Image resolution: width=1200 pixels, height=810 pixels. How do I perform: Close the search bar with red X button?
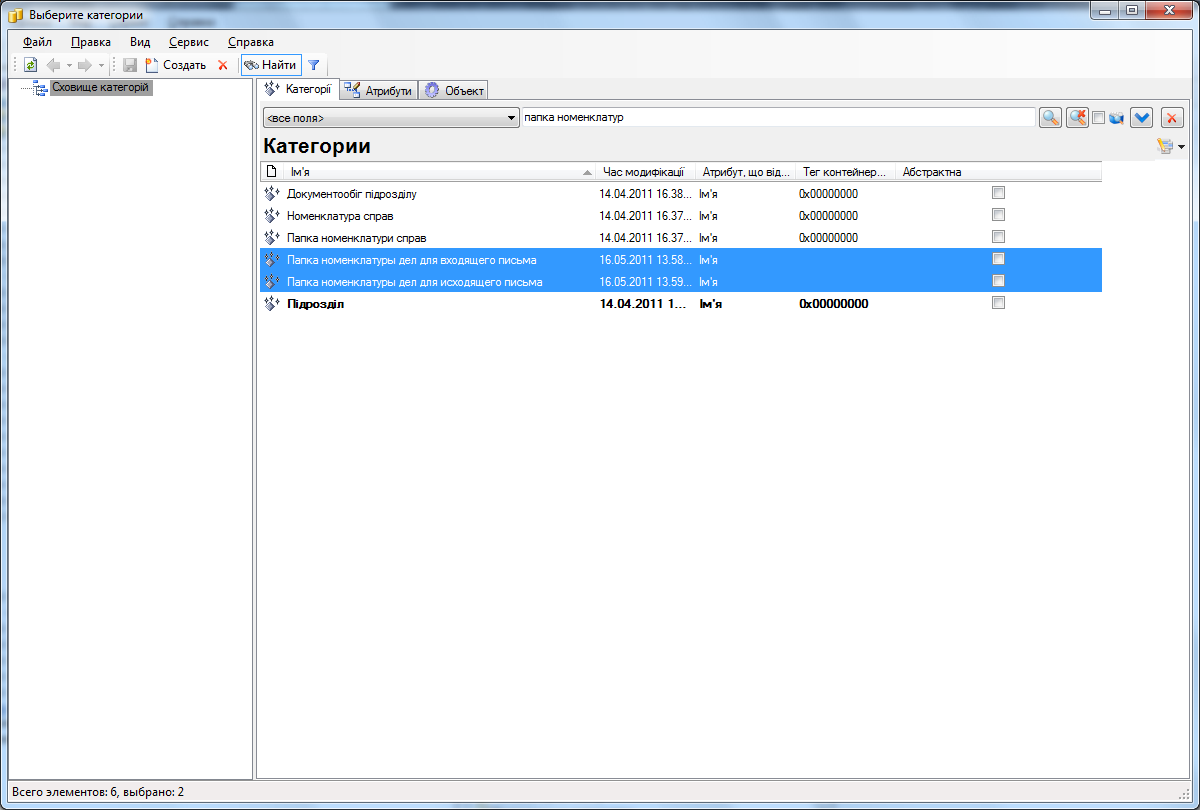(1172, 118)
